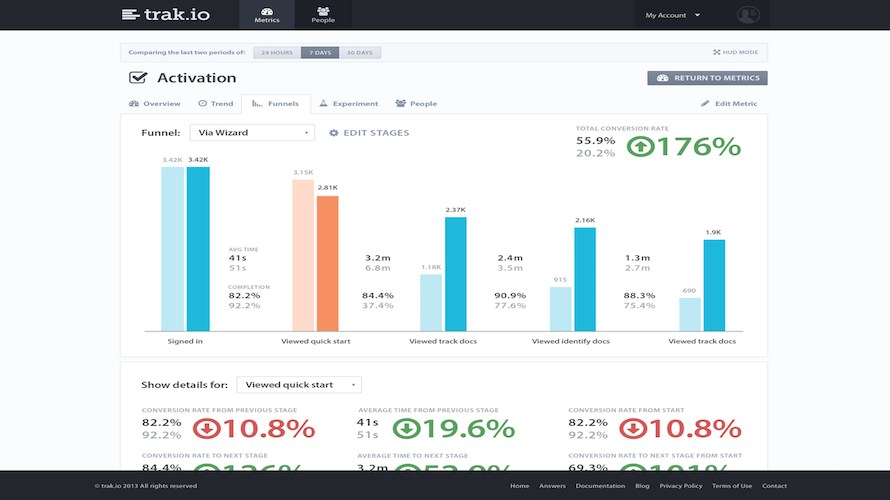Click green down arrow beside 19.6%

point(406,428)
